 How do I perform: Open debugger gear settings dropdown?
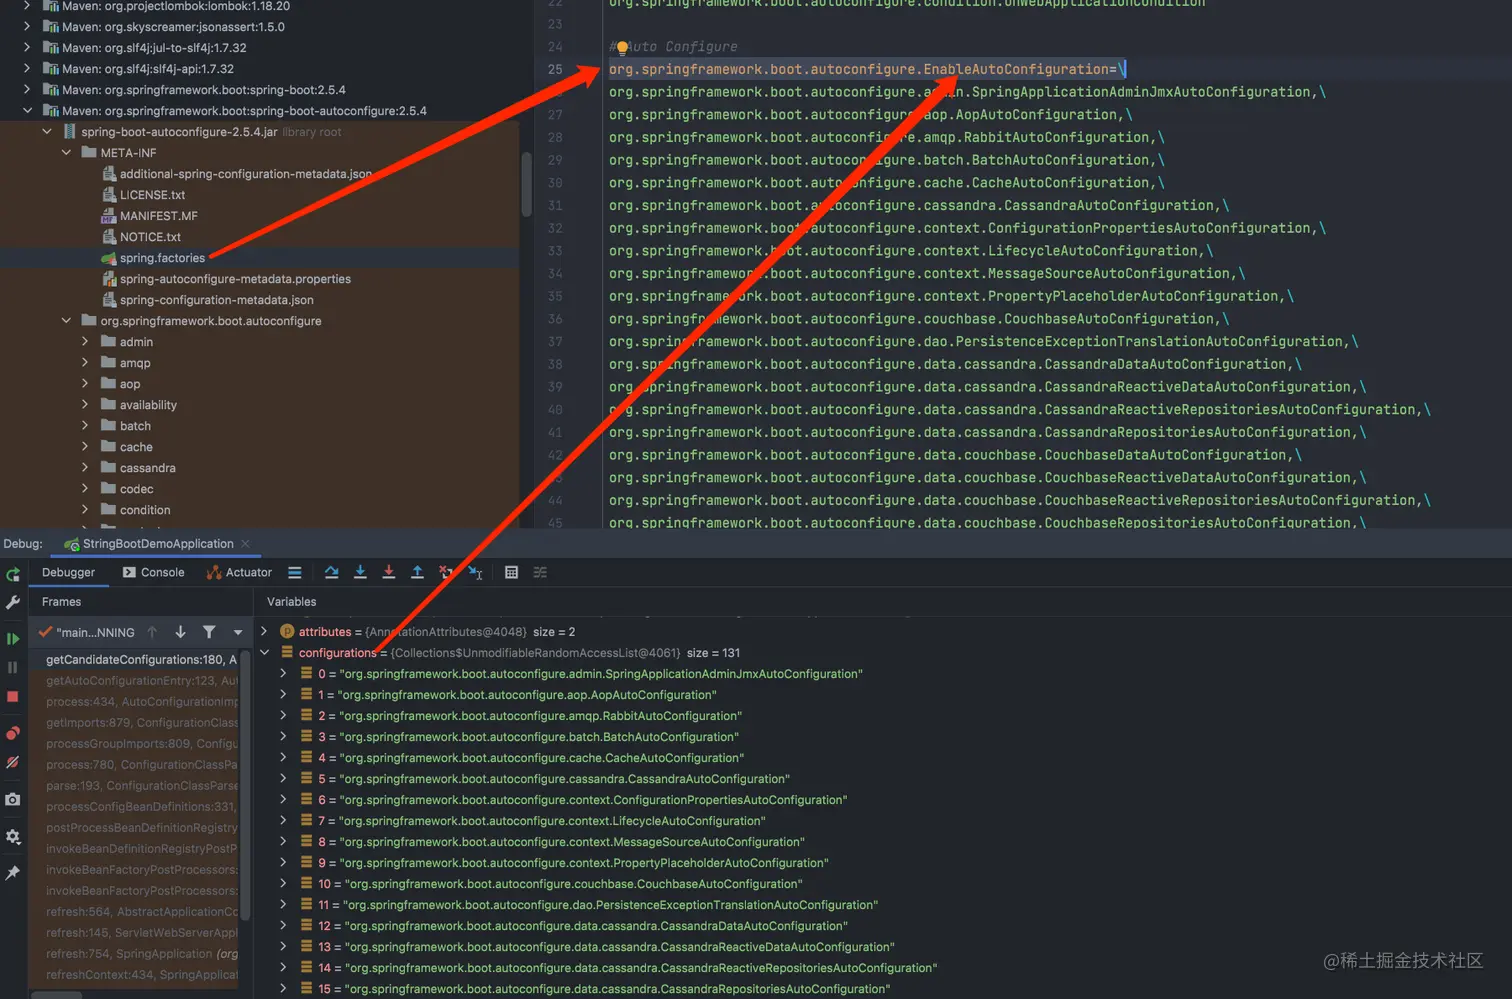pyautogui.click(x=13, y=836)
